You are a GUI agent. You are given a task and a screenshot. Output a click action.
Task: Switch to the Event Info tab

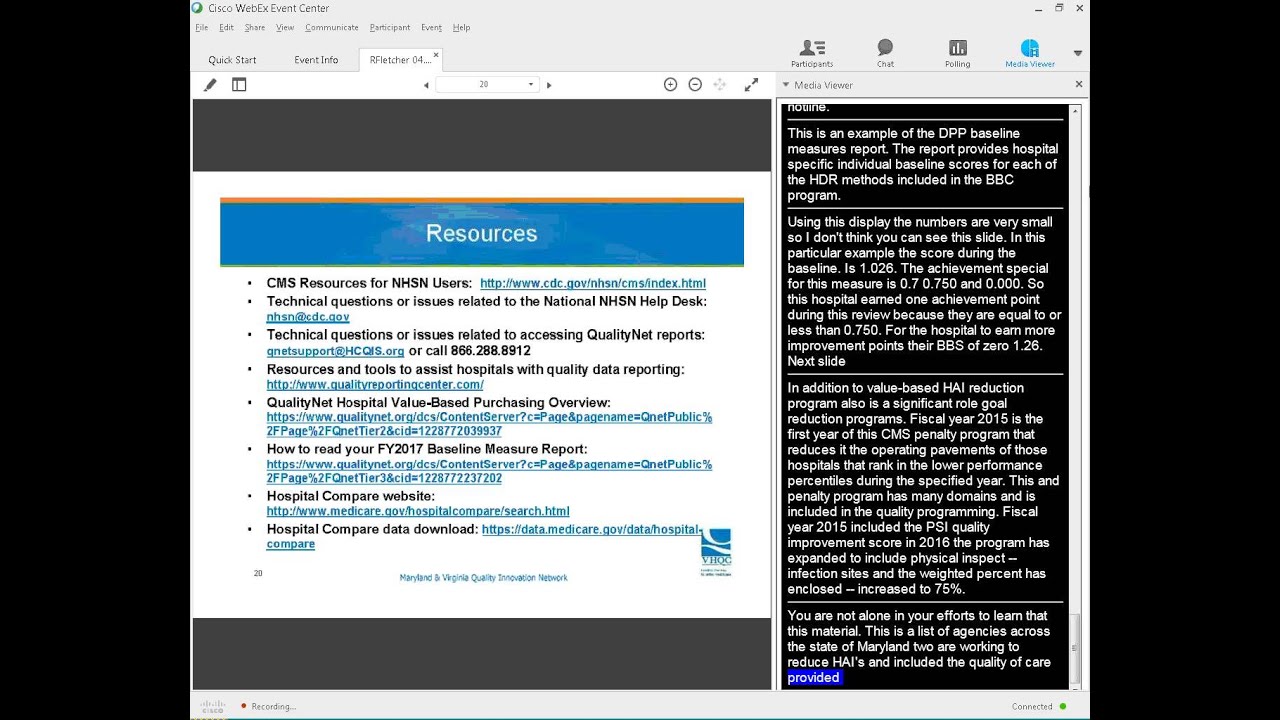coord(316,60)
